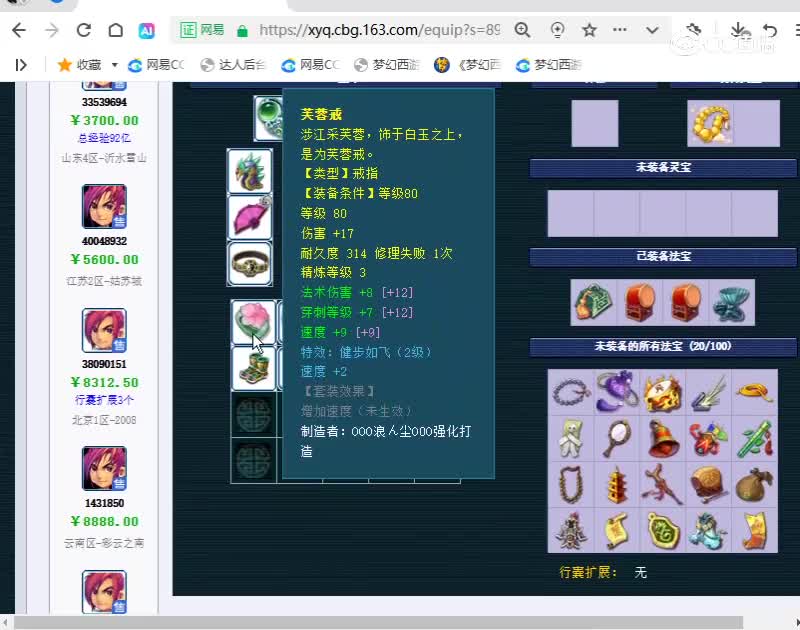The height and width of the screenshot is (630, 800).
Task: Open character listing priced ¥3700.00
Action: (x=104, y=120)
